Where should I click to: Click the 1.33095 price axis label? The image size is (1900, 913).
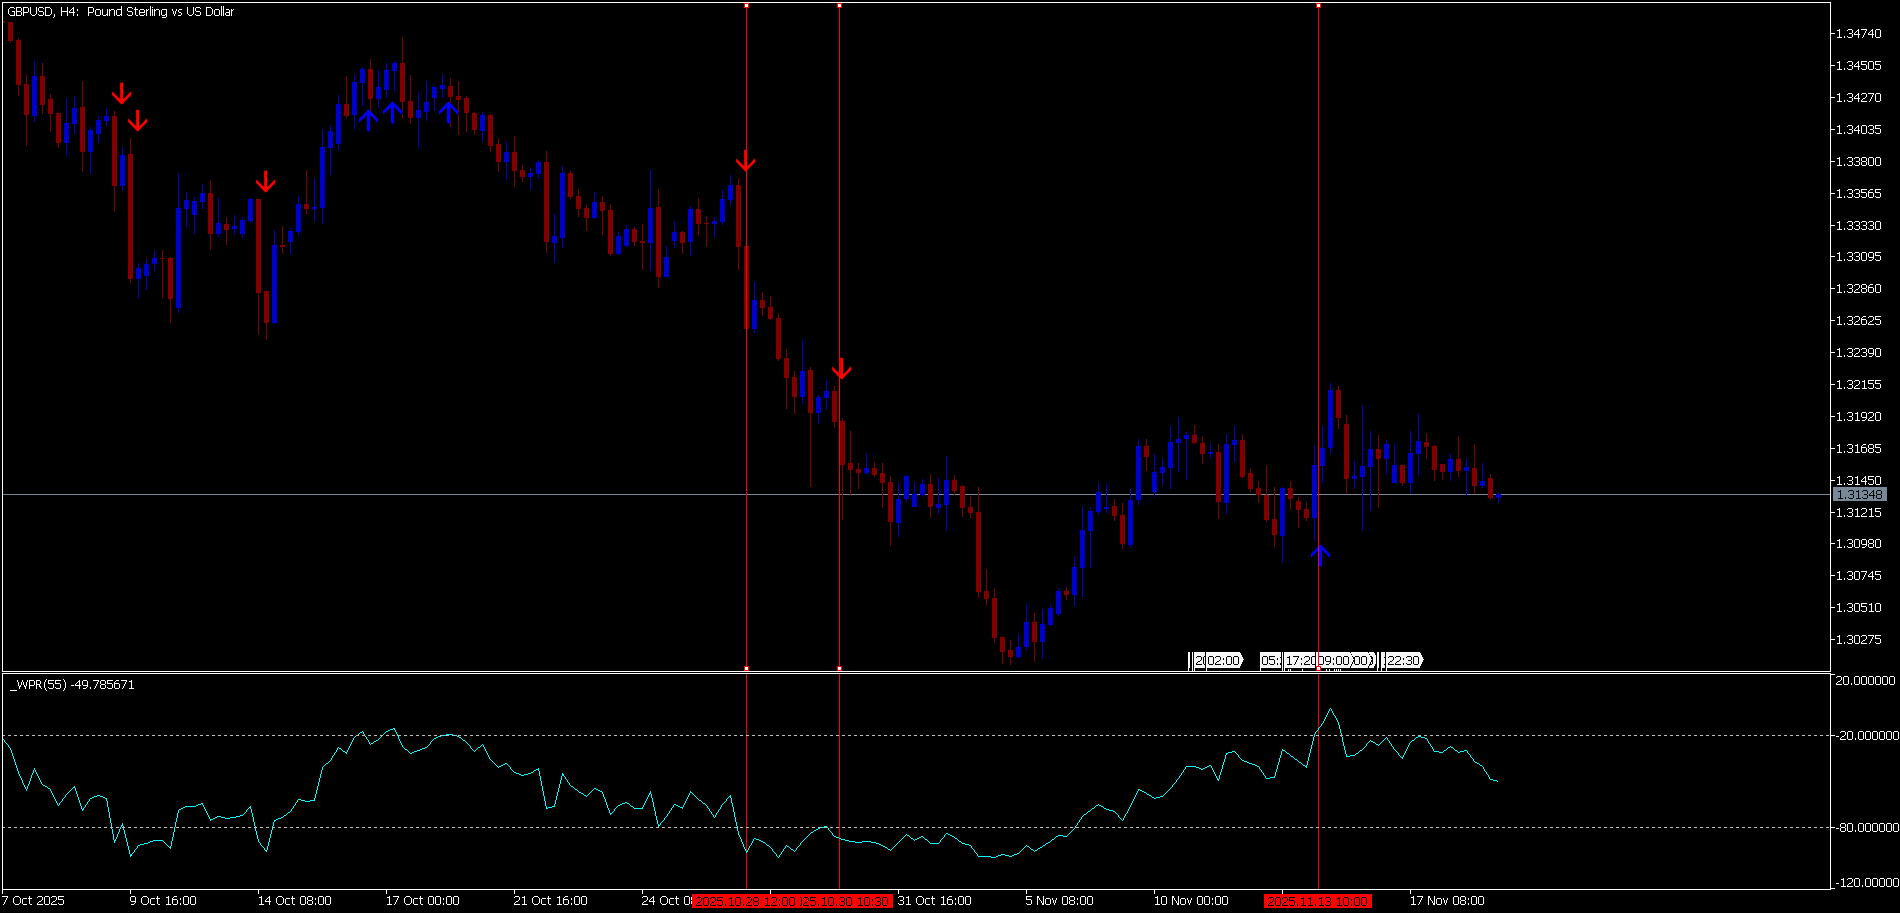click(x=1859, y=257)
